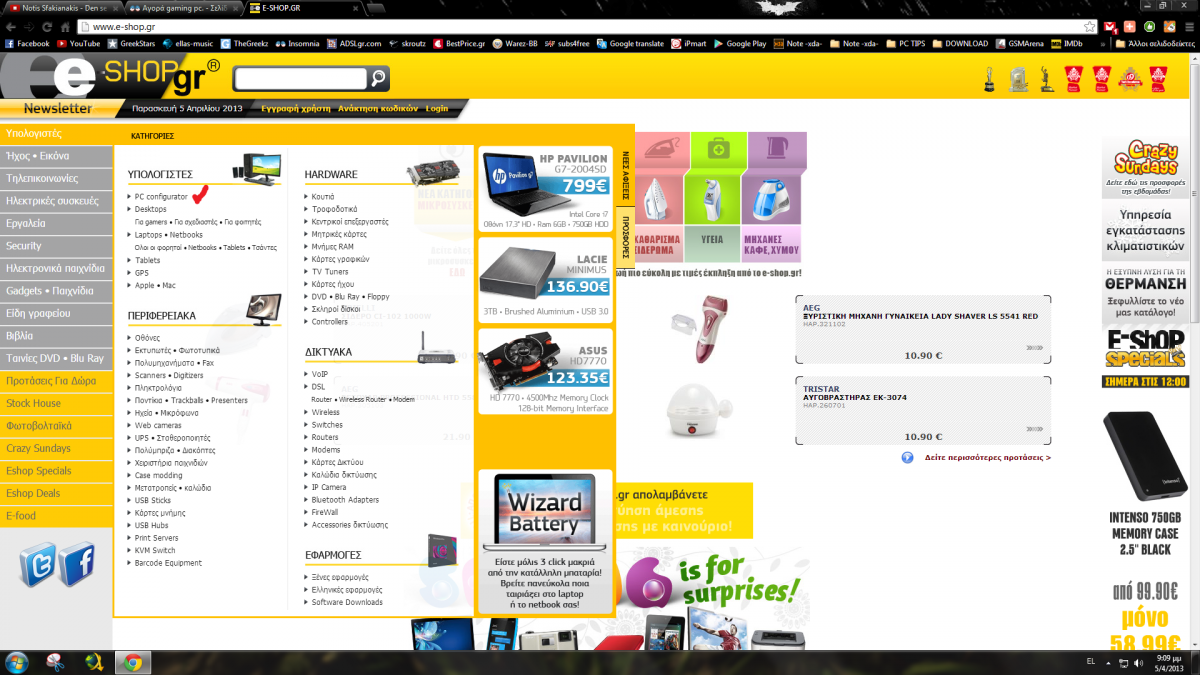Click the search magnifier icon

[x=378, y=78]
